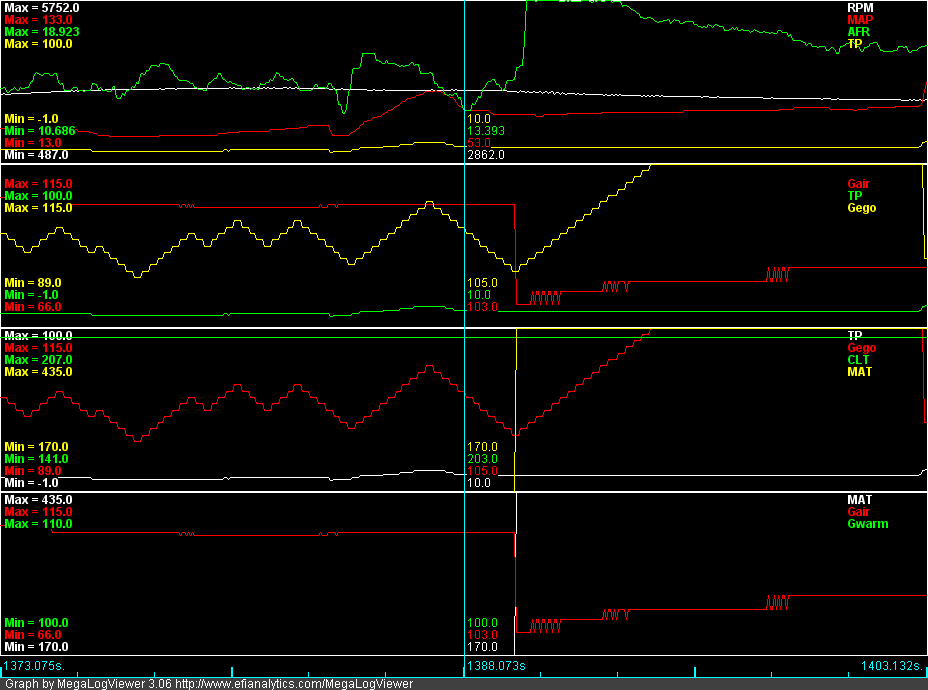Click the yellow 'Min = 89.0' value
Viewport: 928px width, 690px height.
[x=33, y=283]
